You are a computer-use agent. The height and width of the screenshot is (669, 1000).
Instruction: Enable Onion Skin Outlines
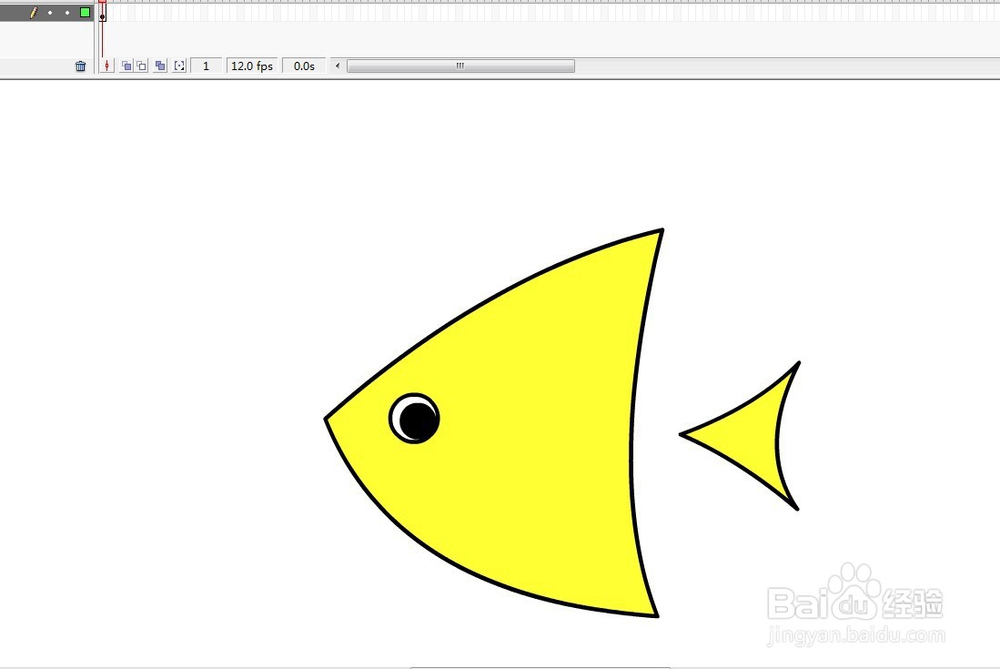[142, 66]
